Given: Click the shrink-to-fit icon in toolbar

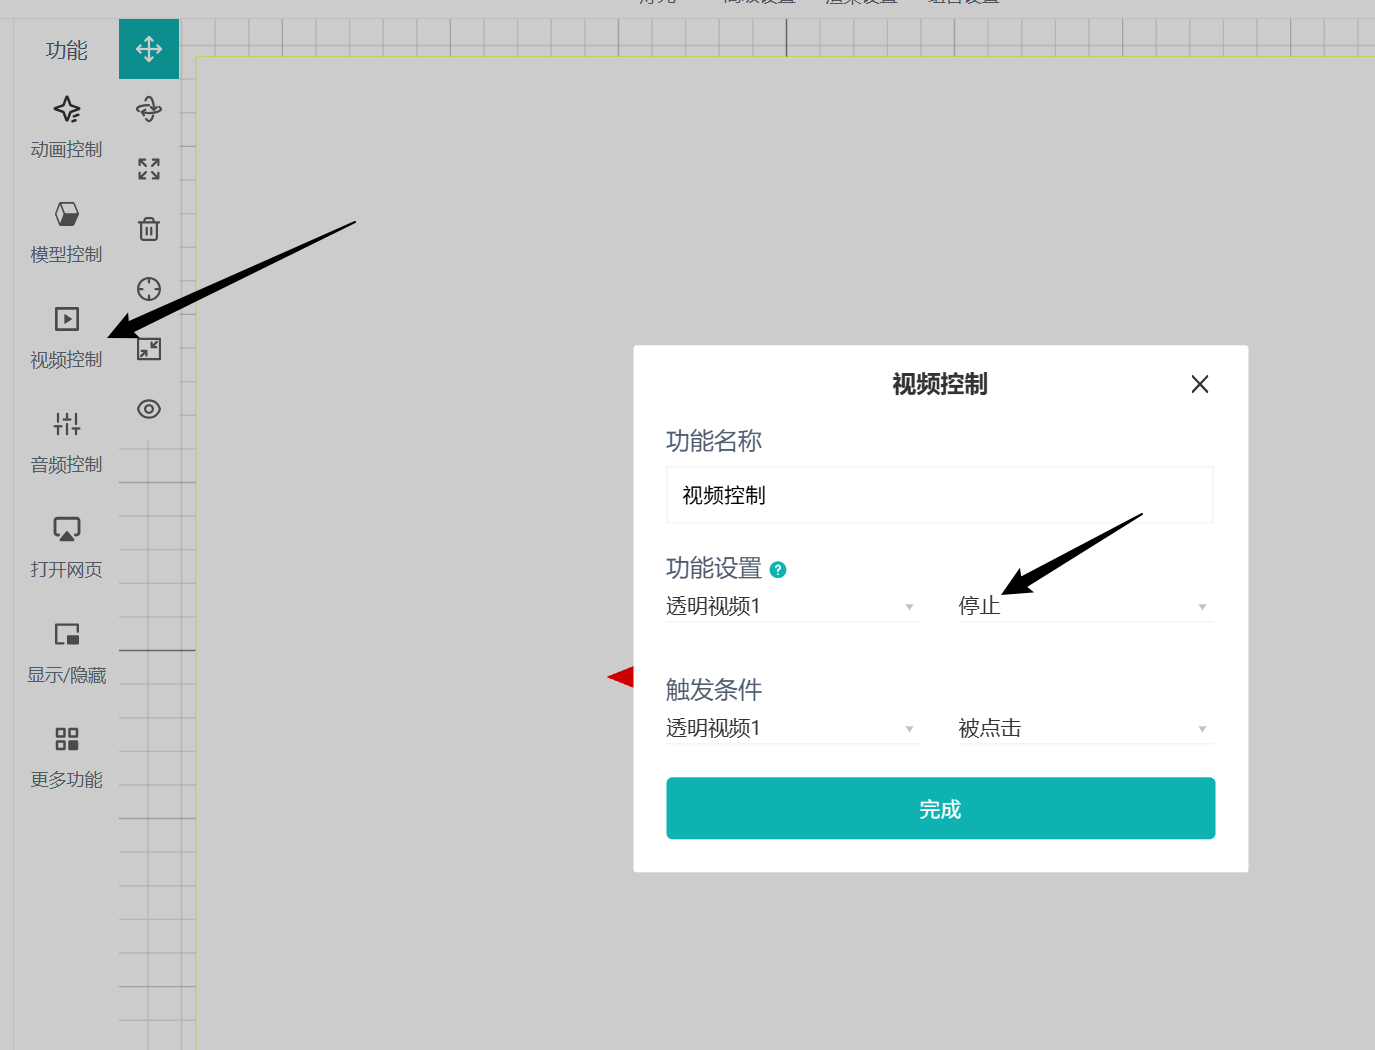Looking at the screenshot, I should pos(149,349).
